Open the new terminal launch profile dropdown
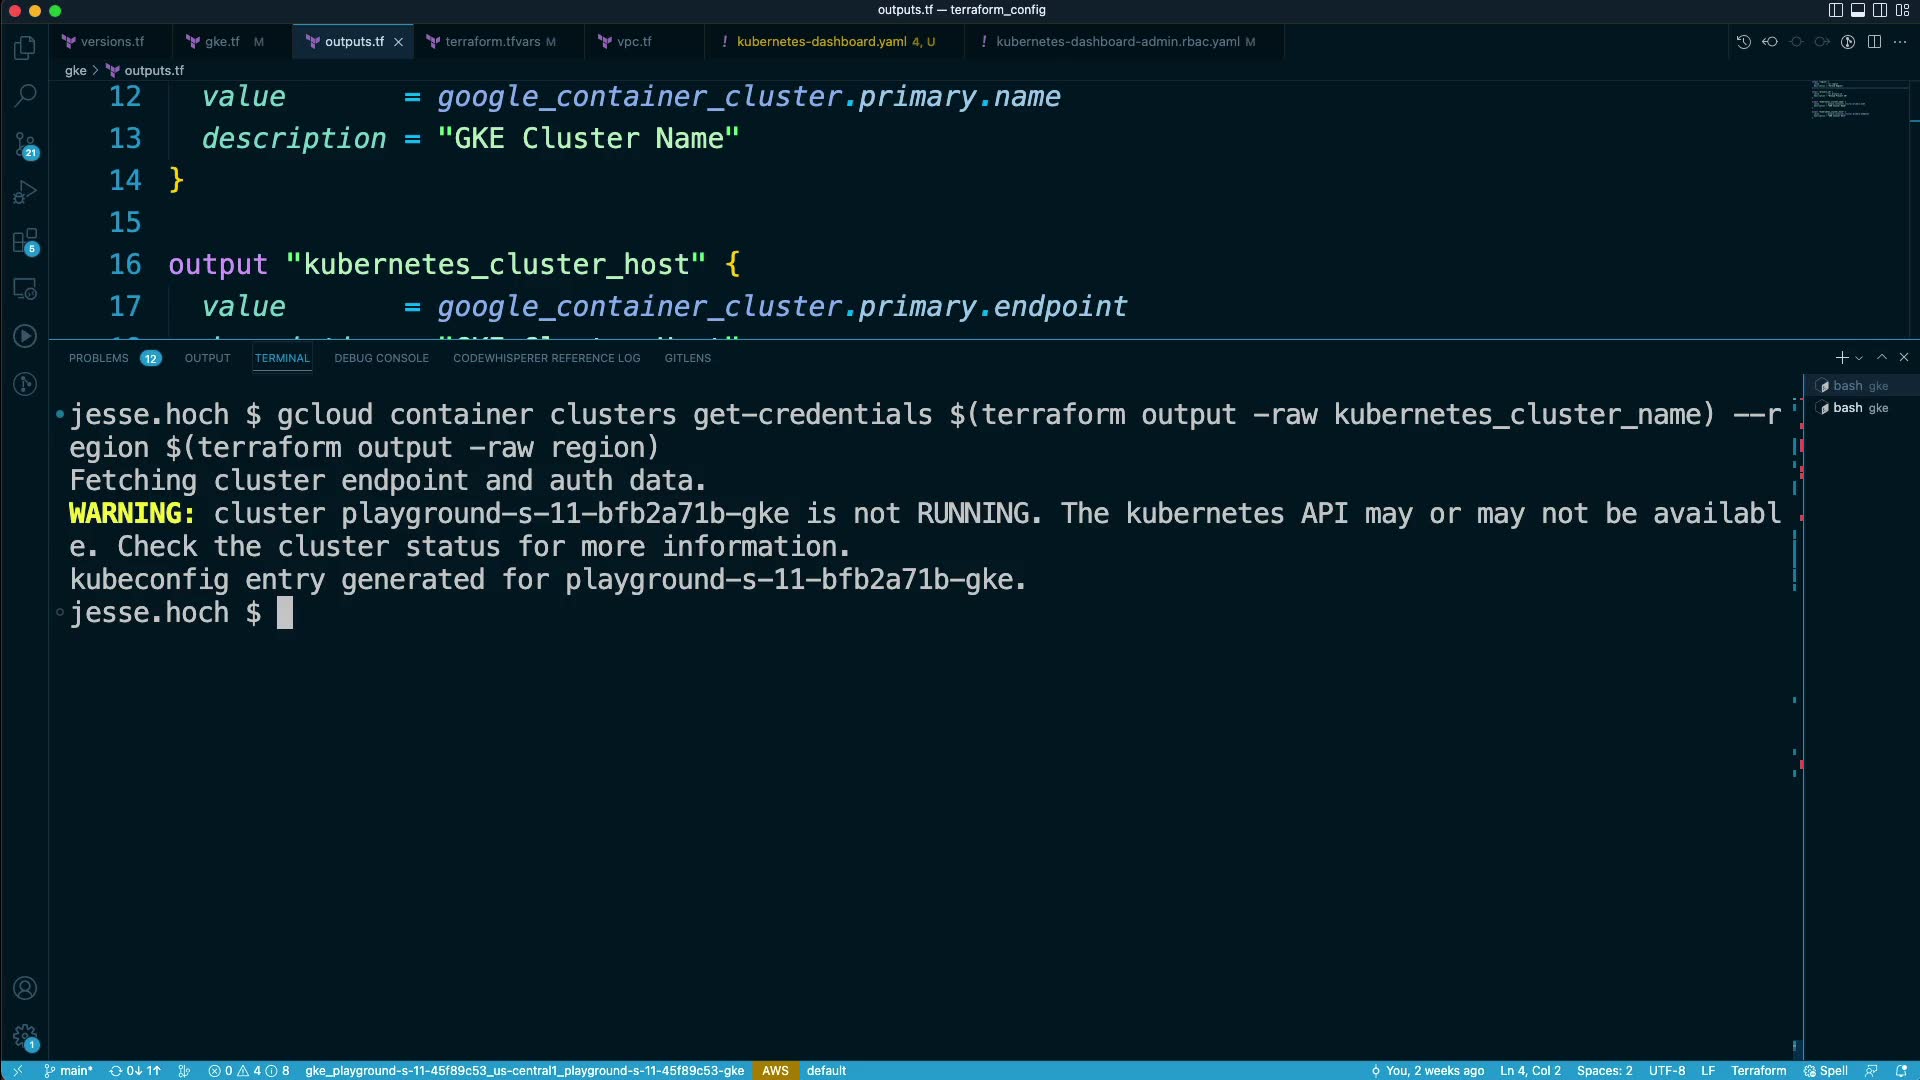 pyautogui.click(x=1859, y=358)
